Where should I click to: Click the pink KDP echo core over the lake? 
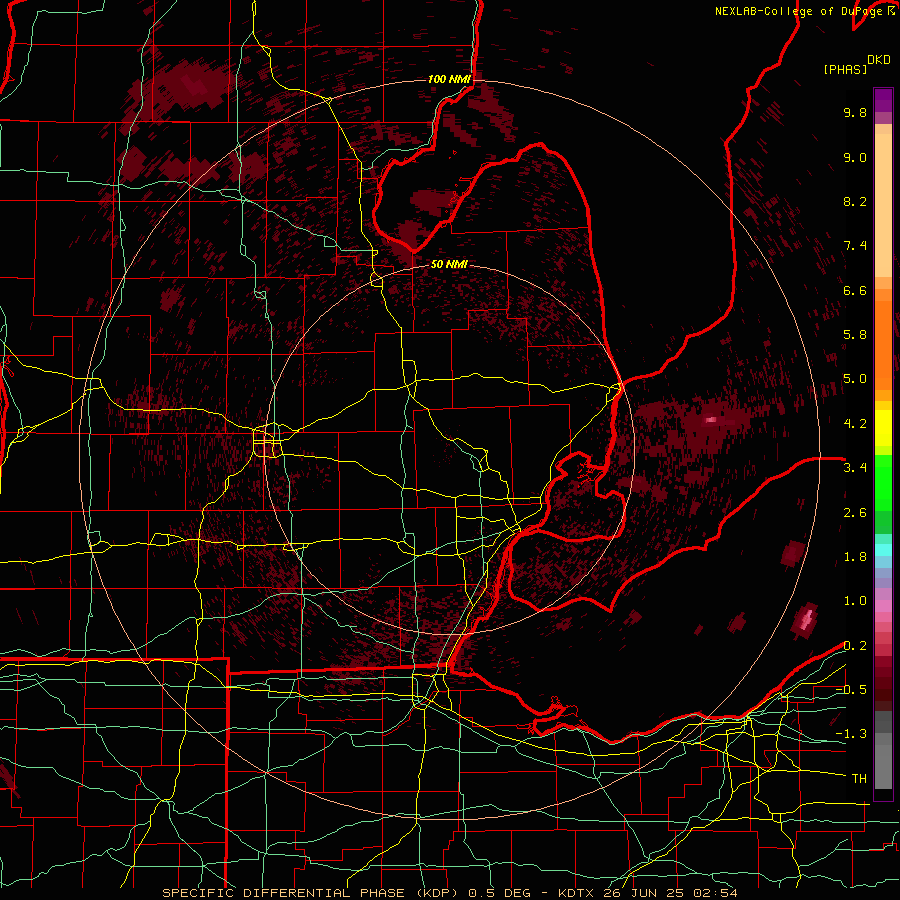pyautogui.click(x=711, y=420)
